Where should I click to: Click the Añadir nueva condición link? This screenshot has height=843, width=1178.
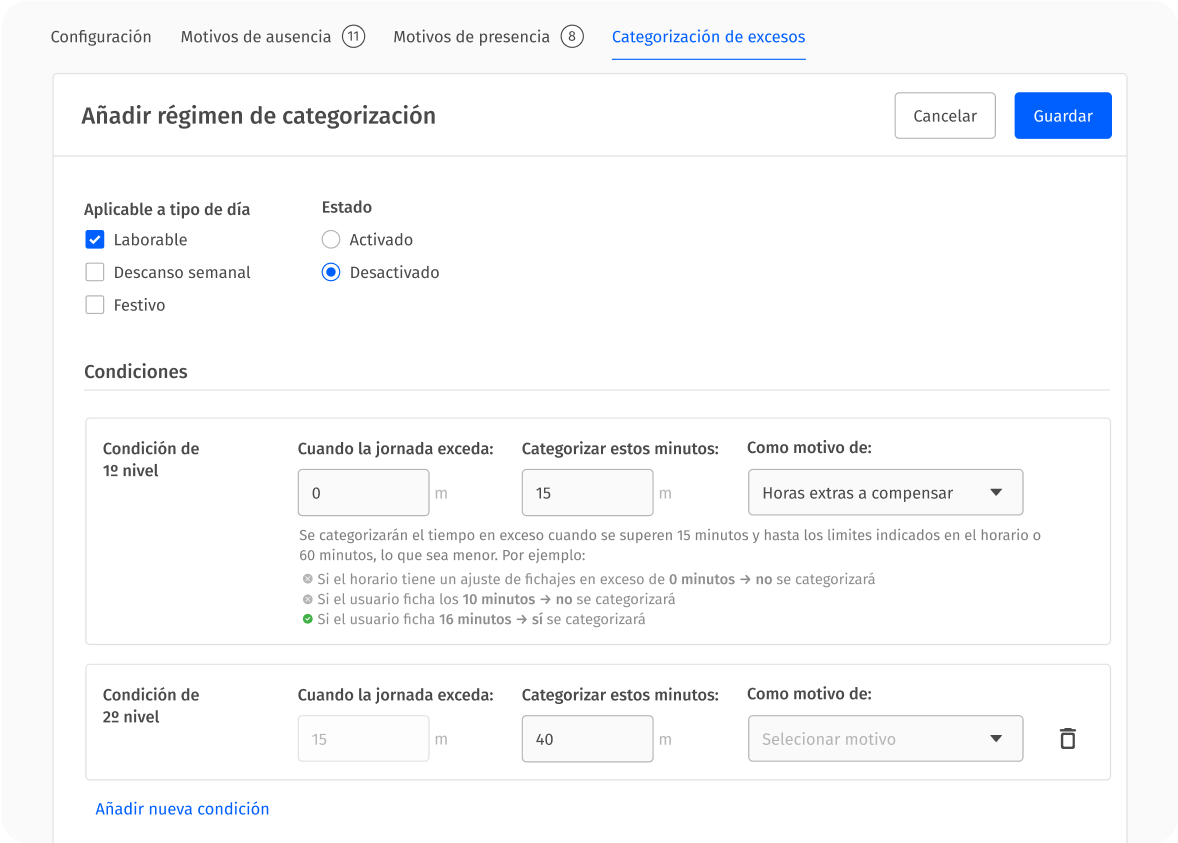coord(182,809)
